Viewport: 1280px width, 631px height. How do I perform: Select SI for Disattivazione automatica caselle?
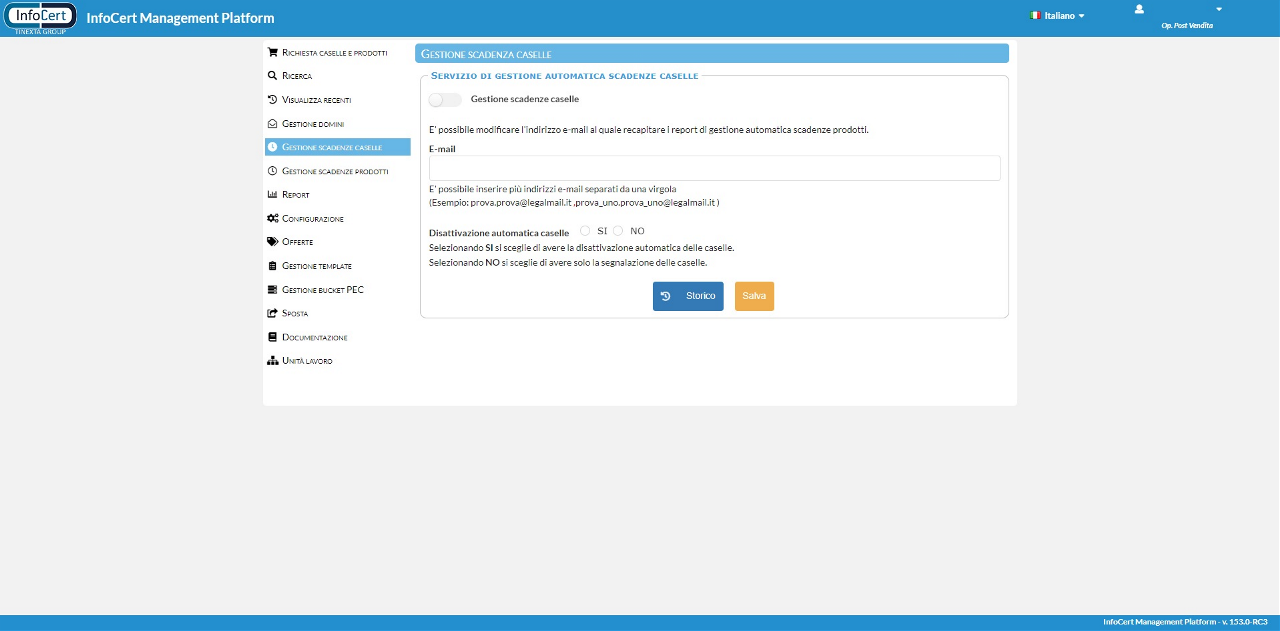(585, 231)
